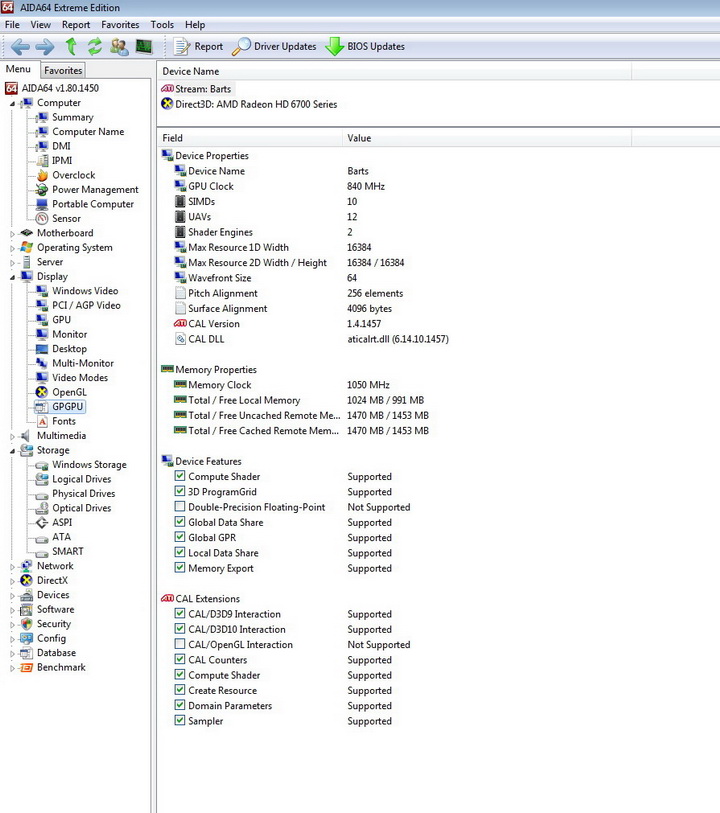
Task: Collapse the Storage tree node
Action: point(12,451)
